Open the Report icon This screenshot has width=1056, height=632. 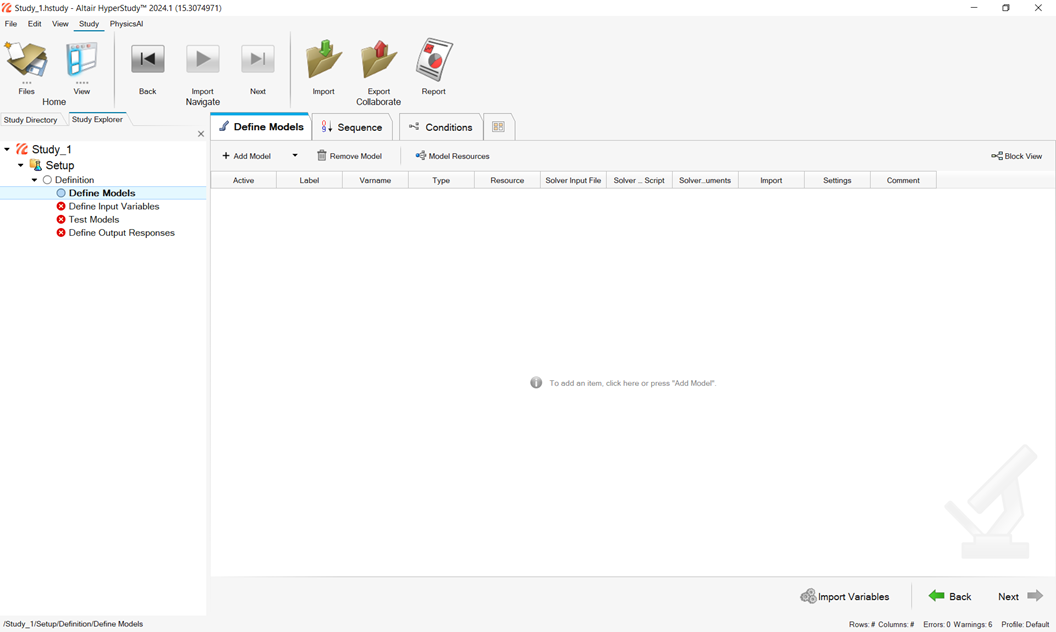click(434, 59)
